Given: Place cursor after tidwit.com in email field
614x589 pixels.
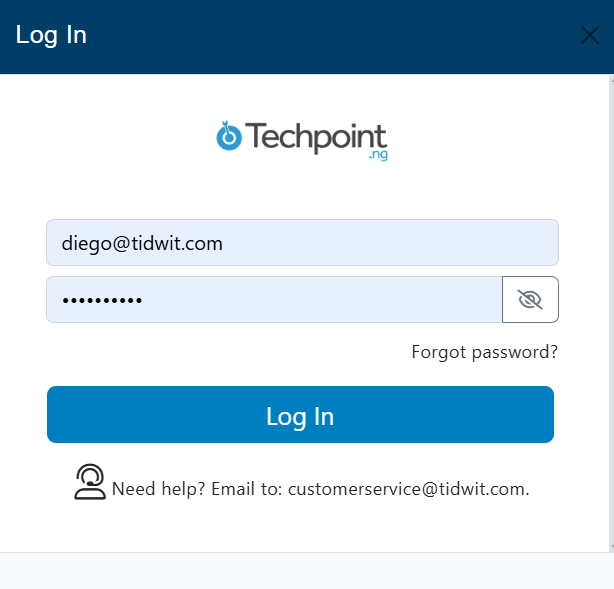Looking at the screenshot, I should pyautogui.click(x=224, y=243).
